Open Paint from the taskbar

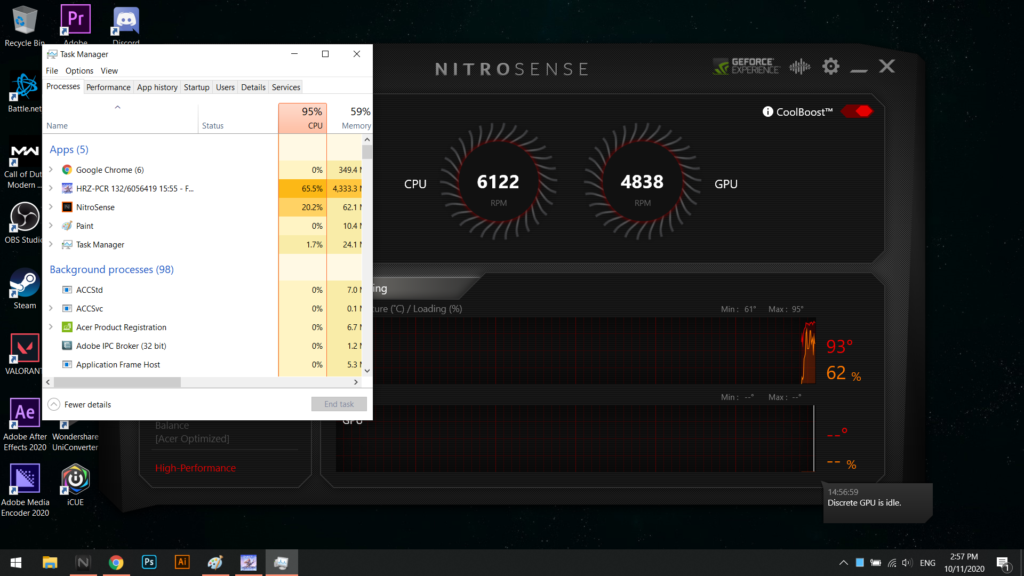point(215,562)
